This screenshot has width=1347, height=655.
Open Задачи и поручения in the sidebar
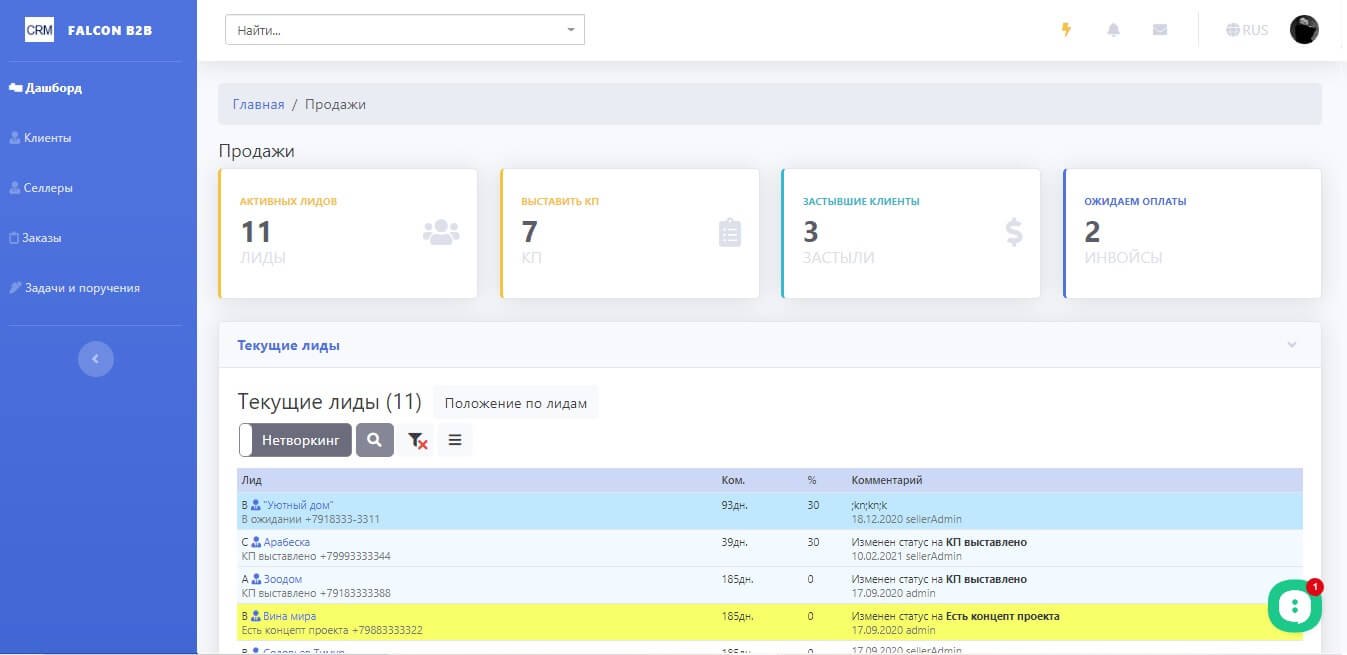coord(81,288)
